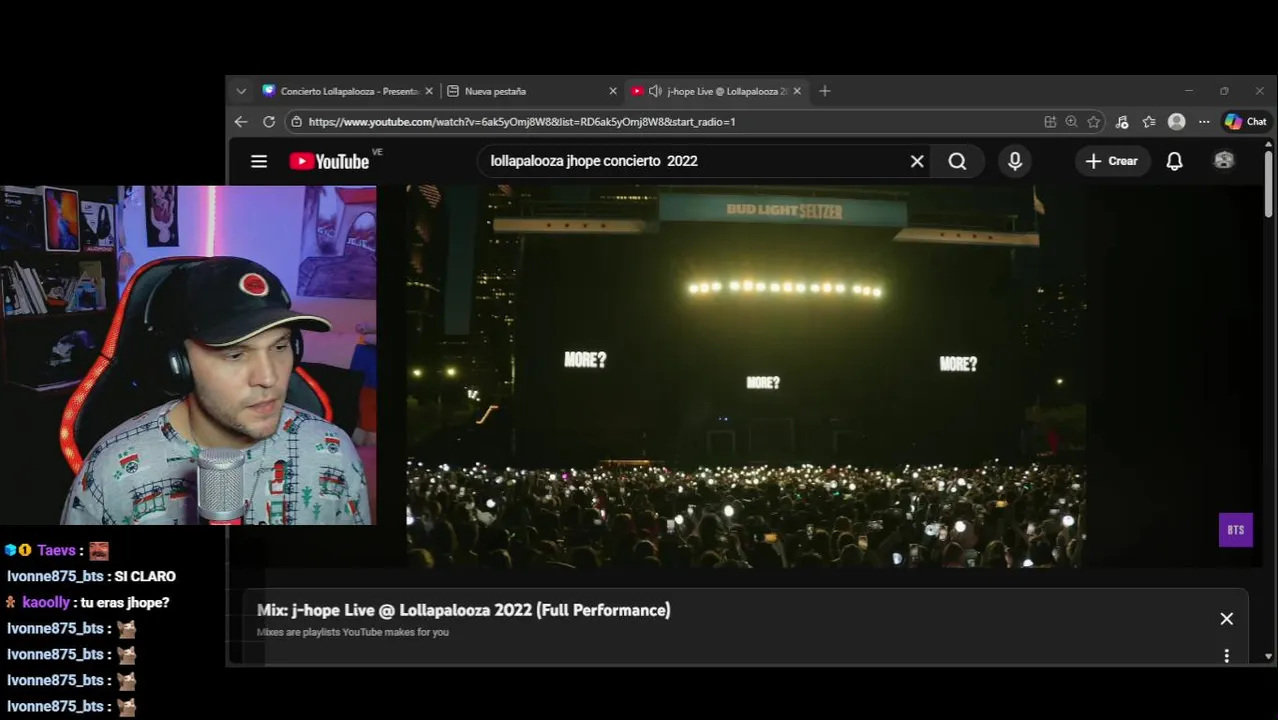
Task: Click the page vertical scrollbar thumb
Action: coord(1269,182)
